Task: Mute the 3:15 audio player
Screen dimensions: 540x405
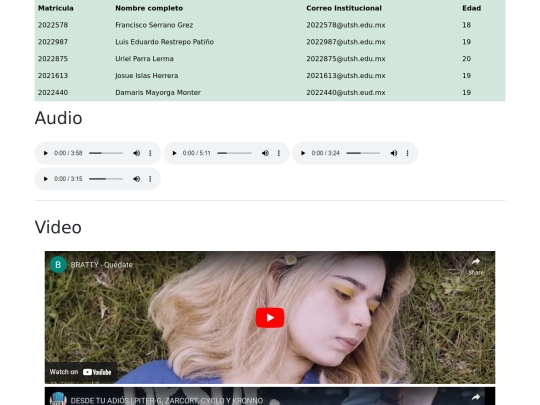Action: pos(136,179)
